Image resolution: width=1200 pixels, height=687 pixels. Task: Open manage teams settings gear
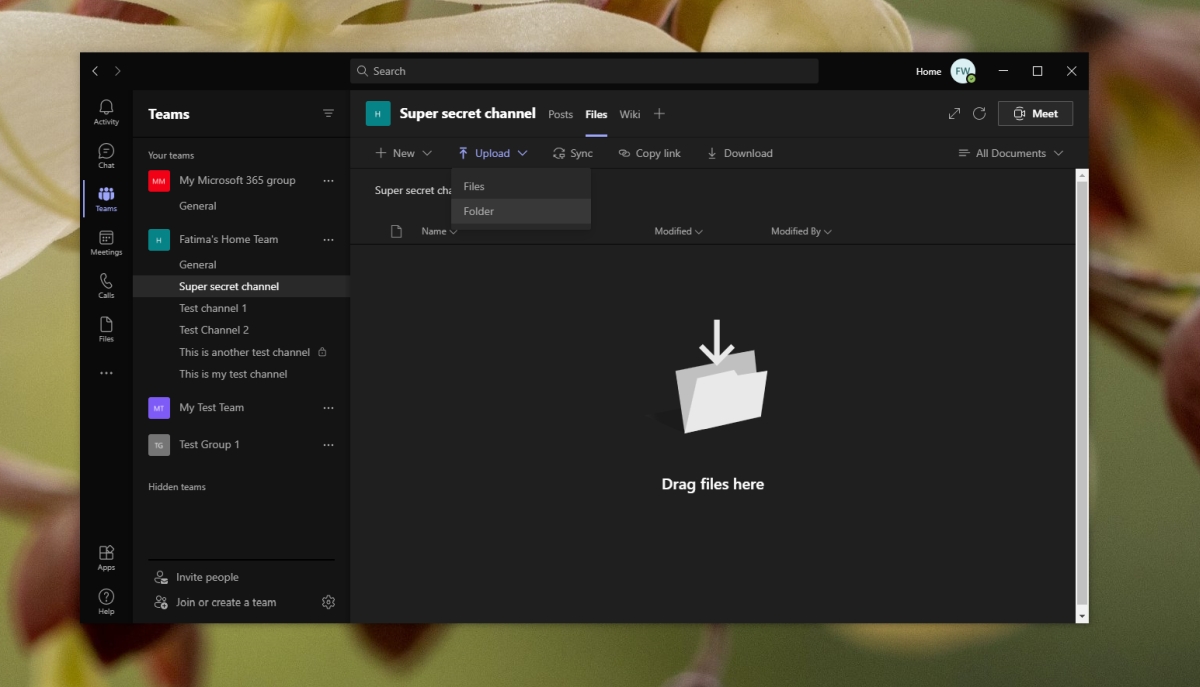tap(328, 602)
